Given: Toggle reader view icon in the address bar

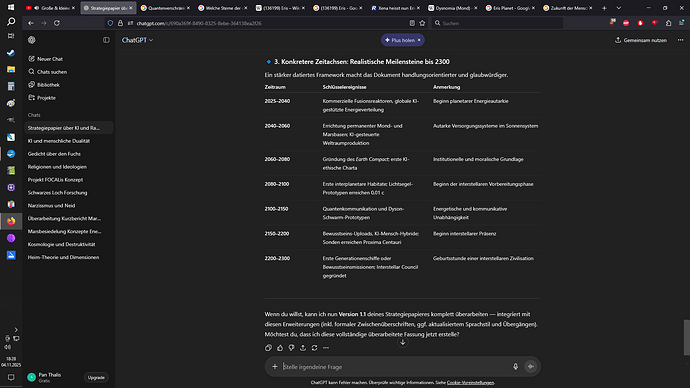Looking at the screenshot, I should pos(412,23).
